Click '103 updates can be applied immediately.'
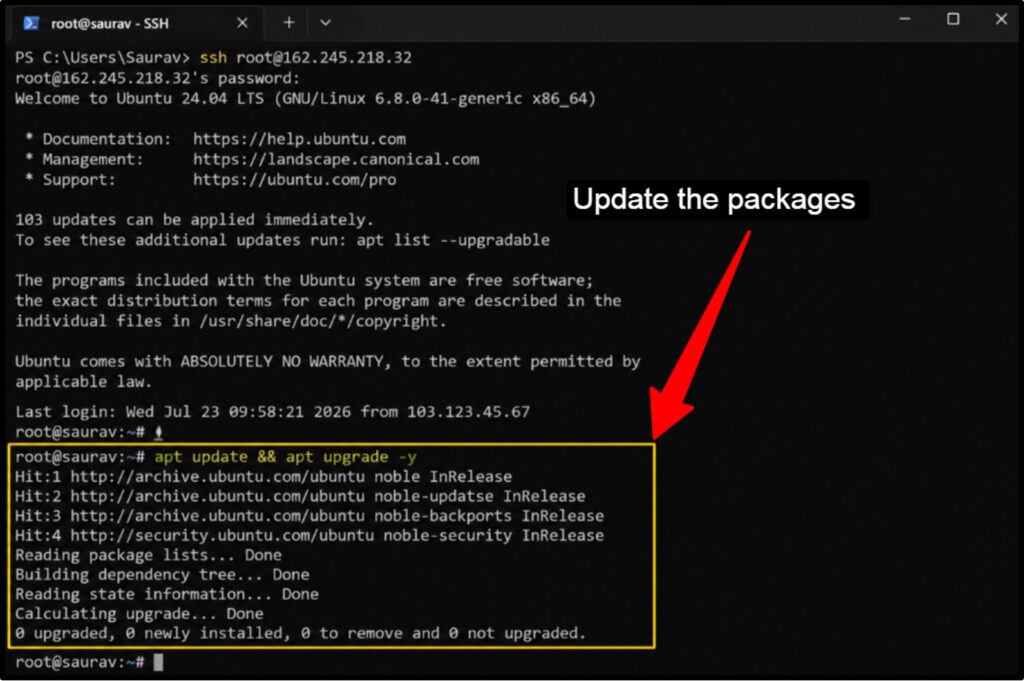The width and height of the screenshot is (1024, 681). (x=194, y=219)
